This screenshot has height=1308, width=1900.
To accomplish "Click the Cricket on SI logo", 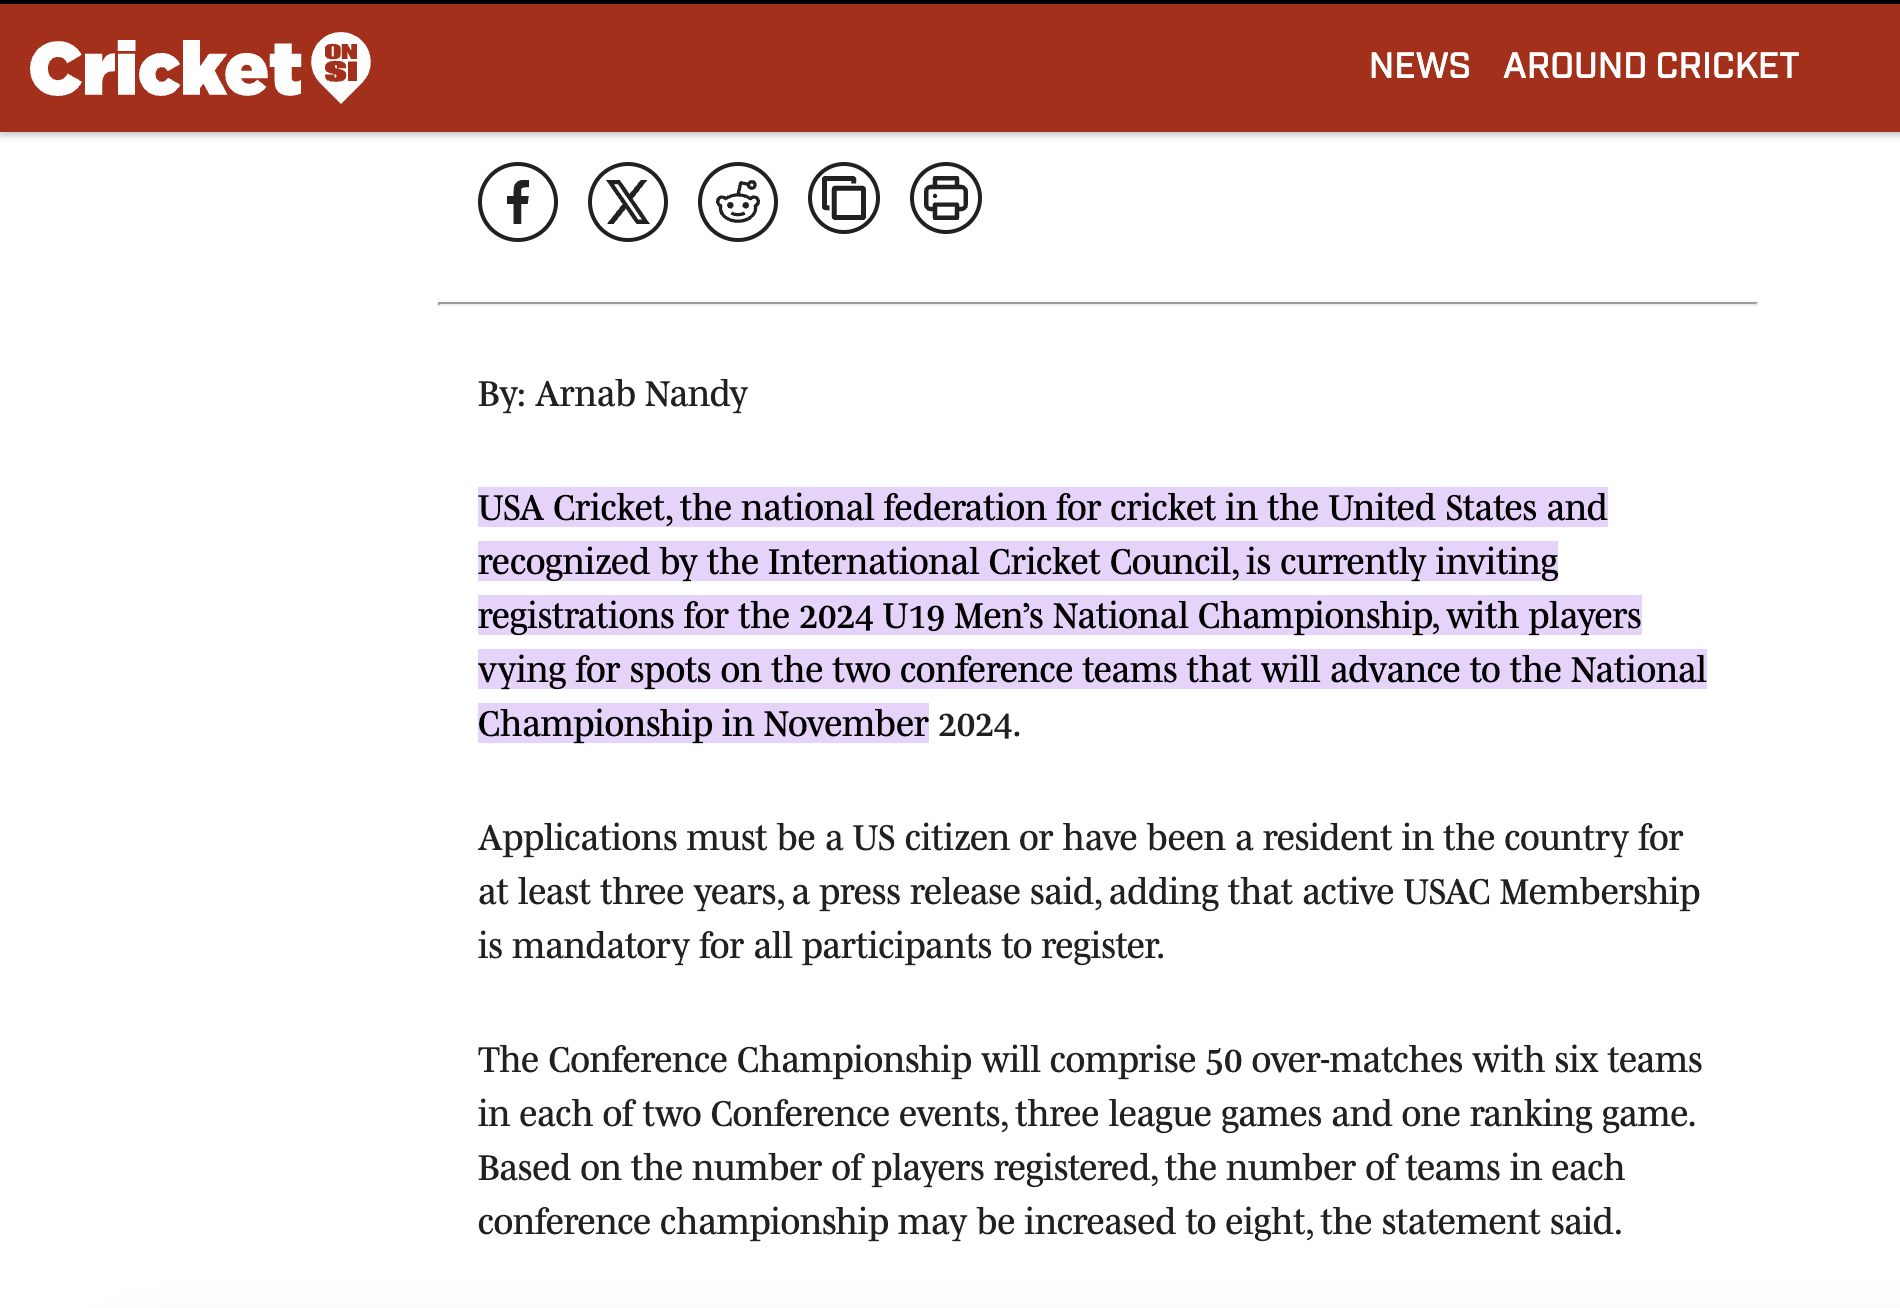I will click(200, 68).
